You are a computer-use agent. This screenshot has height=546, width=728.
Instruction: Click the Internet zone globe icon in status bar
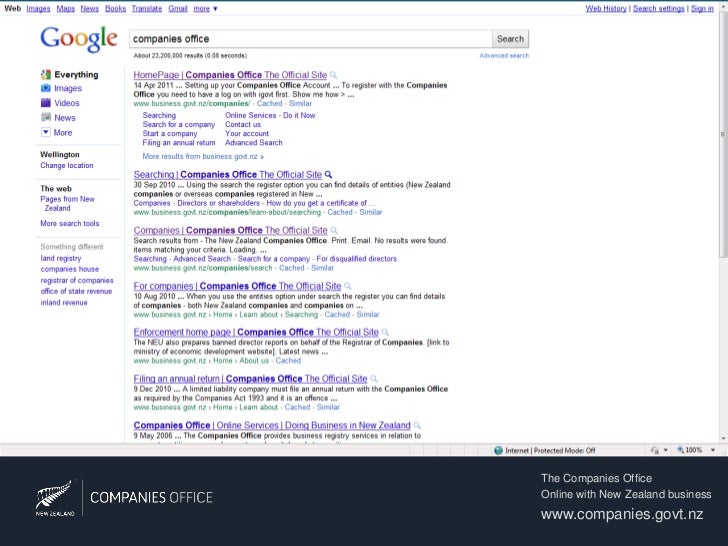tap(498, 450)
